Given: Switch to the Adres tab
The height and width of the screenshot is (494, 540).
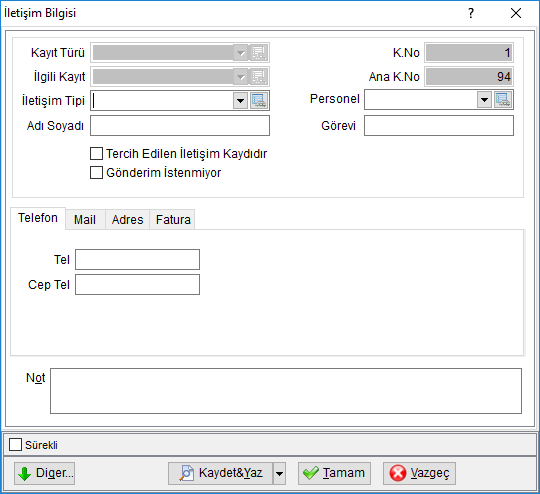Looking at the screenshot, I should pyautogui.click(x=127, y=219).
